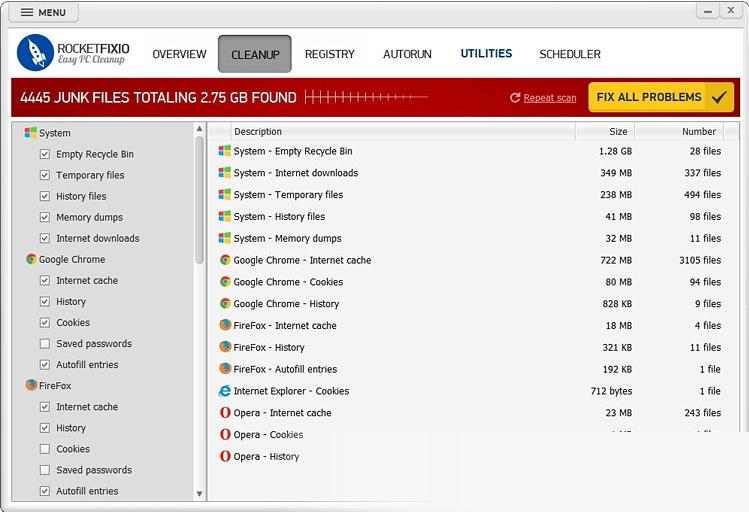Click the refresh icon next to Repeat scan
The height and width of the screenshot is (512, 749).
(x=515, y=98)
